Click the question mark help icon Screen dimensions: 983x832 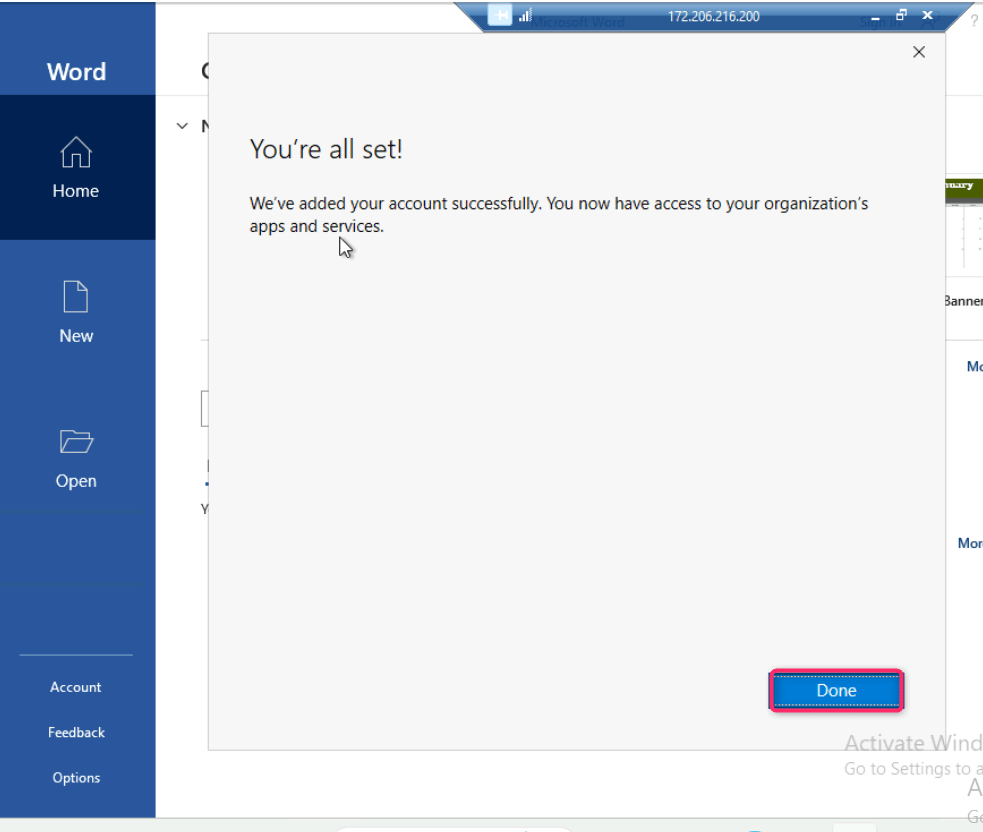coord(974,22)
